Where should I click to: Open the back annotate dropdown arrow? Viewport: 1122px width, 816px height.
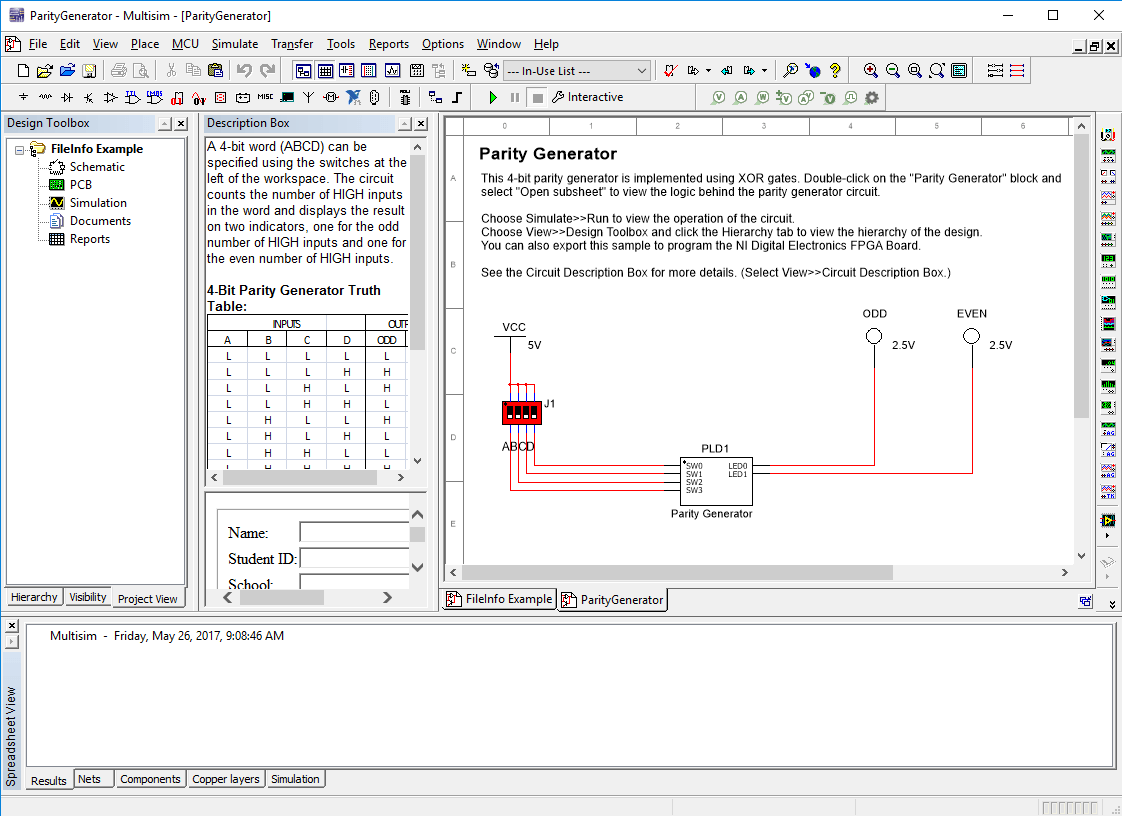708,70
